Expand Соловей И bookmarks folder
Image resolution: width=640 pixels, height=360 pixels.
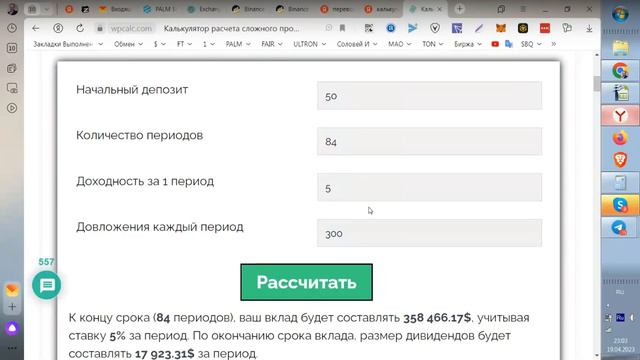point(357,44)
